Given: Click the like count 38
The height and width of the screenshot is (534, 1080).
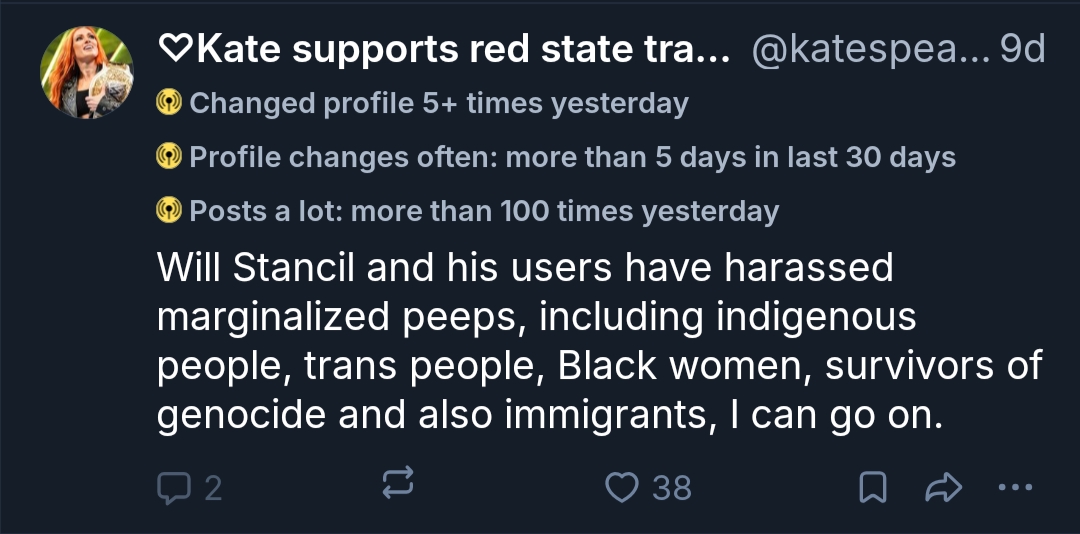Looking at the screenshot, I should [671, 488].
